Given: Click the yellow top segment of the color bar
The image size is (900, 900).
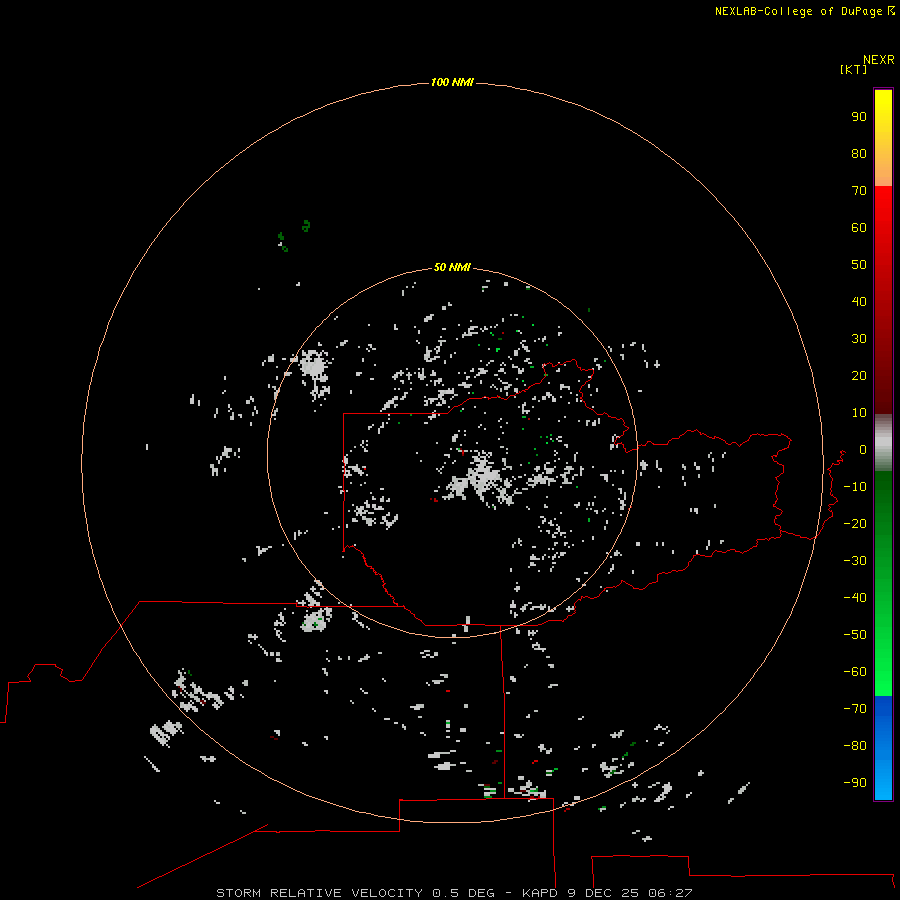Looking at the screenshot, I should (883, 138).
